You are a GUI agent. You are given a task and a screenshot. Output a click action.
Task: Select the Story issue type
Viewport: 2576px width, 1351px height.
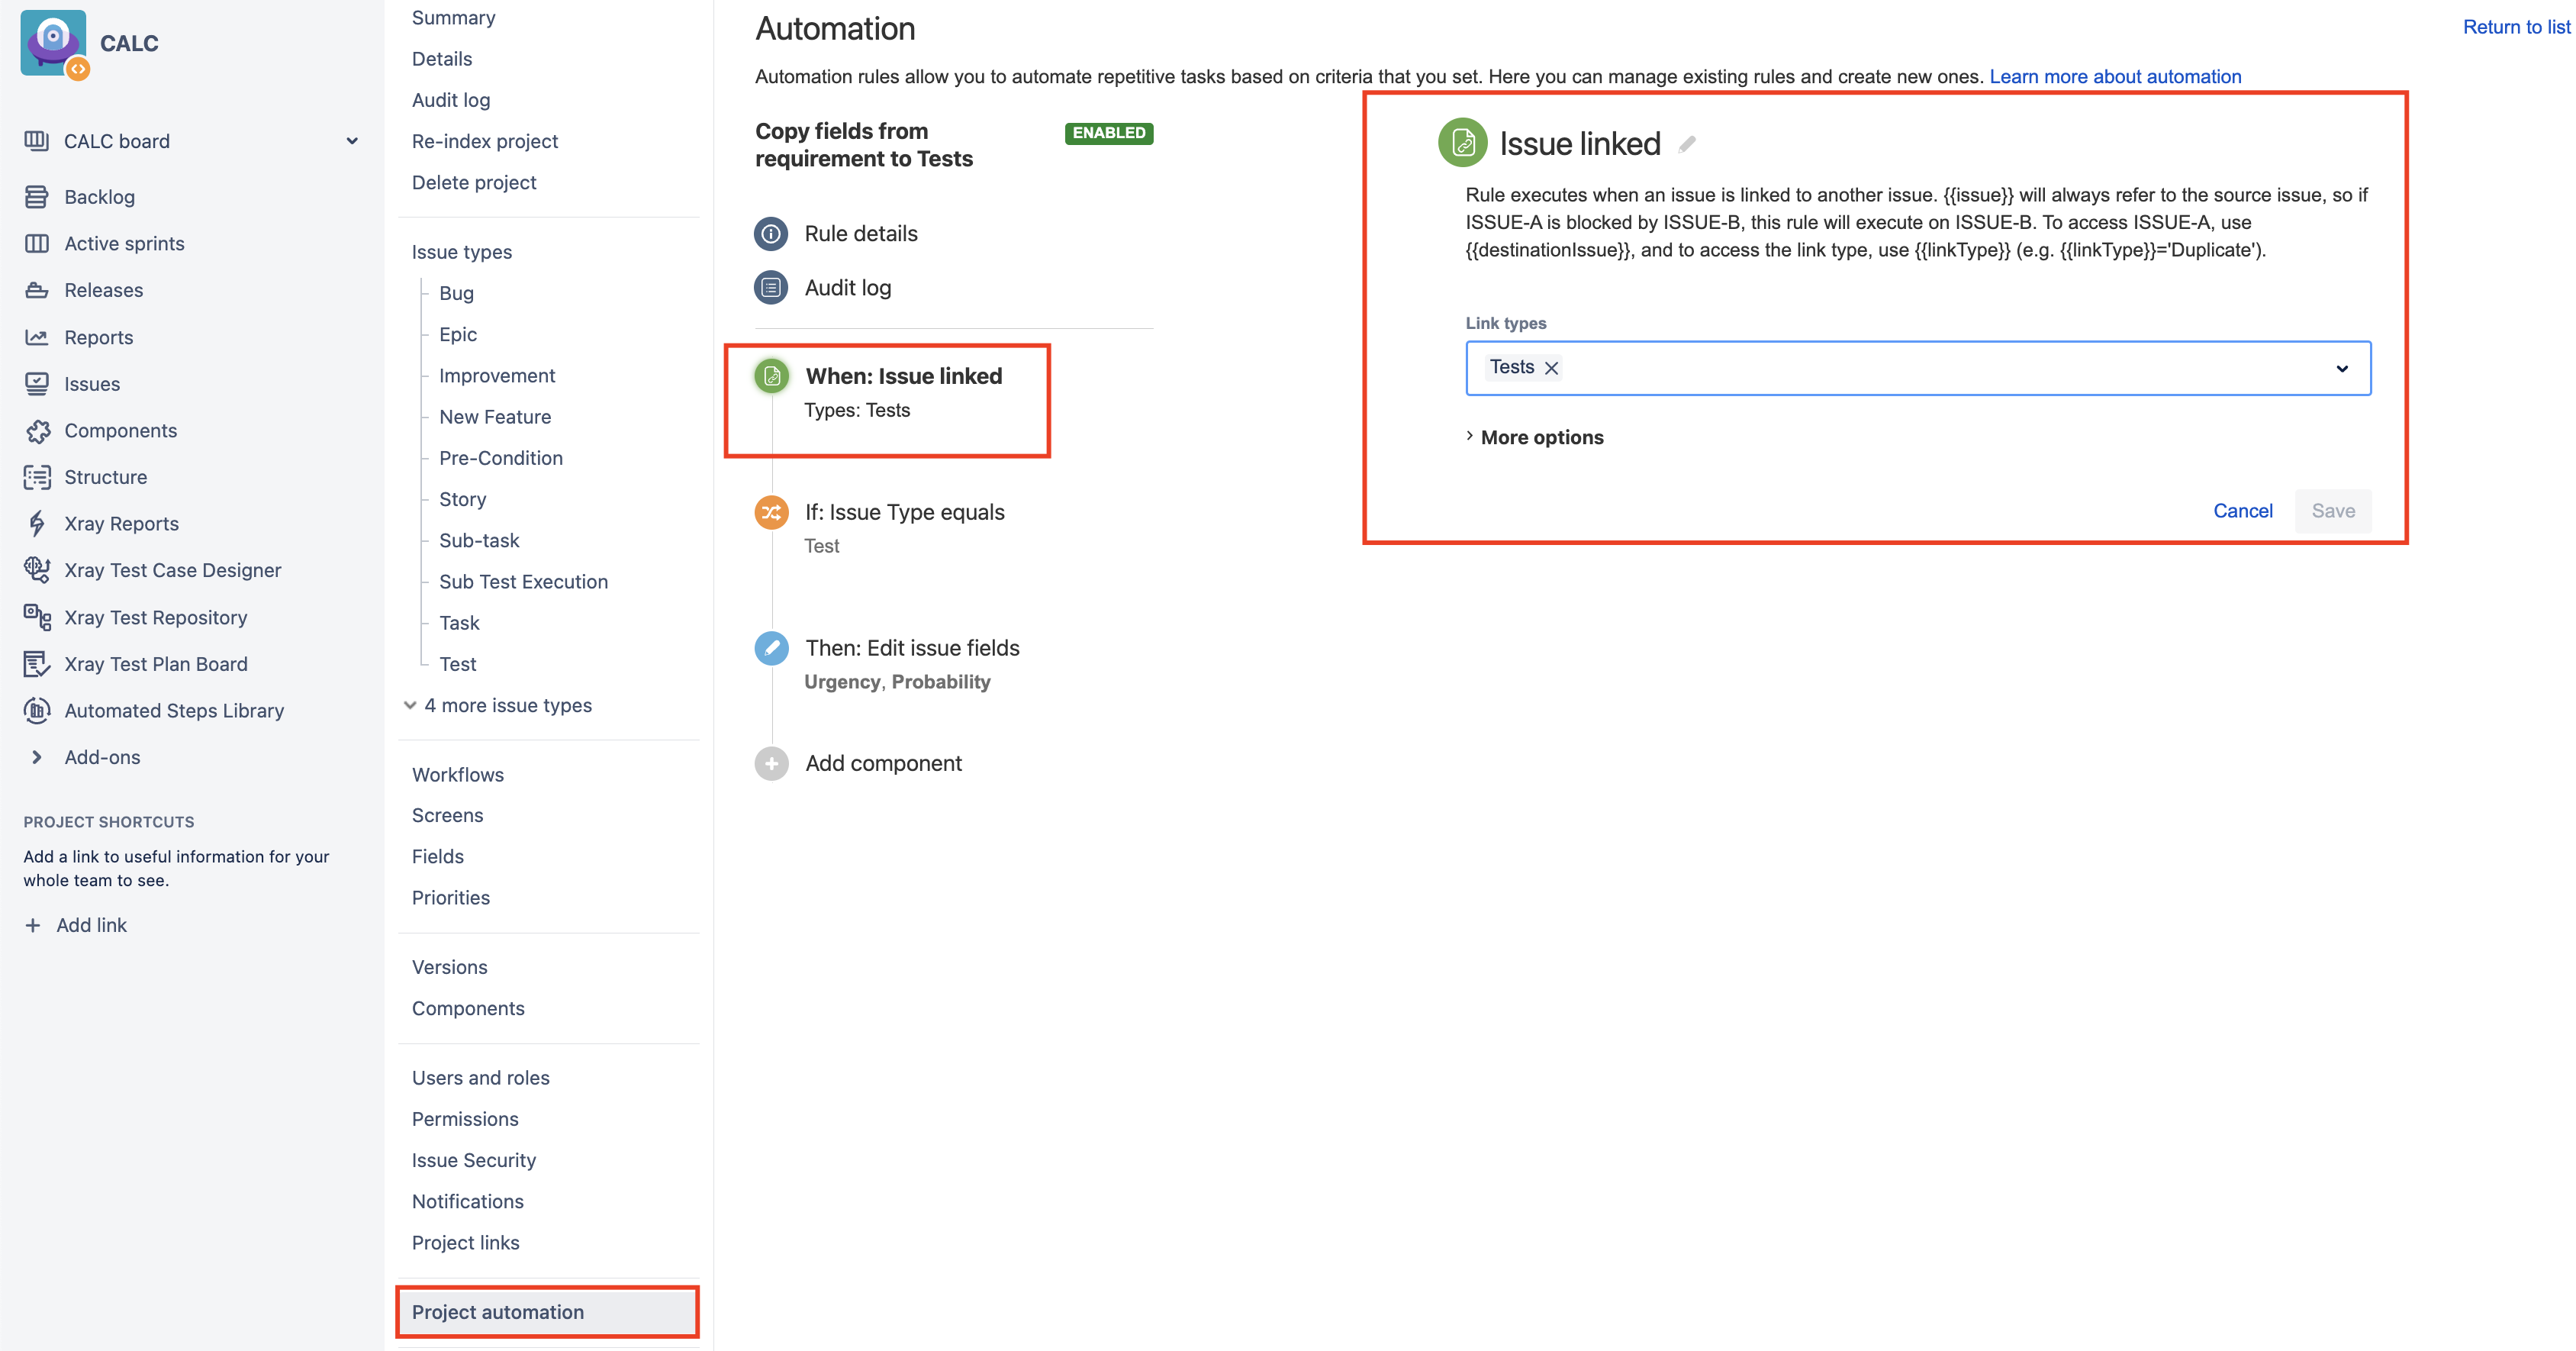462,499
